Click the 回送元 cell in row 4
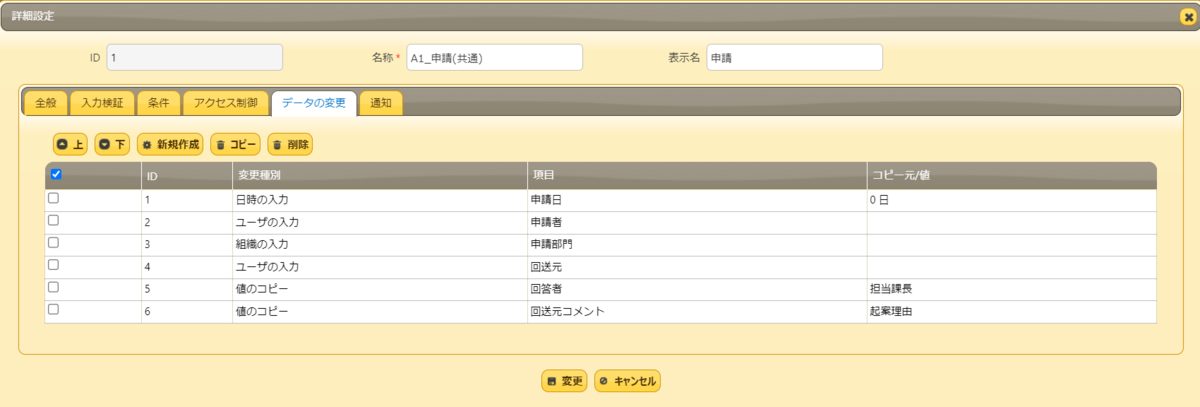The height and width of the screenshot is (407, 1200). (x=697, y=267)
